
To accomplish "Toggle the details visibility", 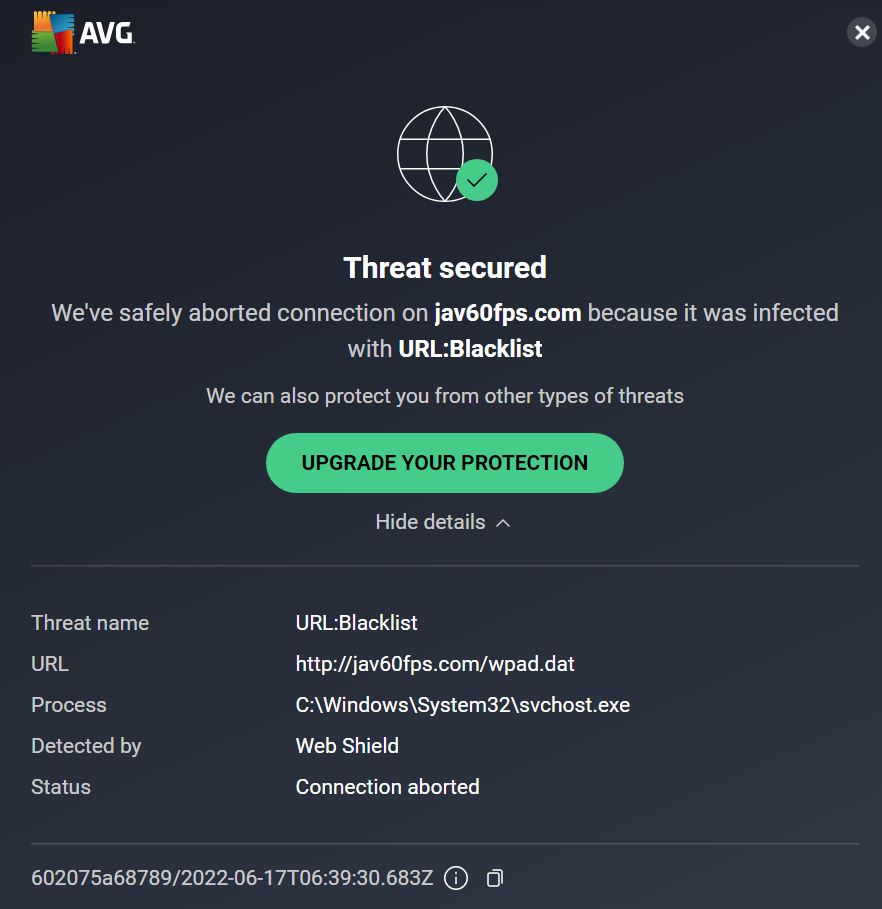I will (x=444, y=521).
